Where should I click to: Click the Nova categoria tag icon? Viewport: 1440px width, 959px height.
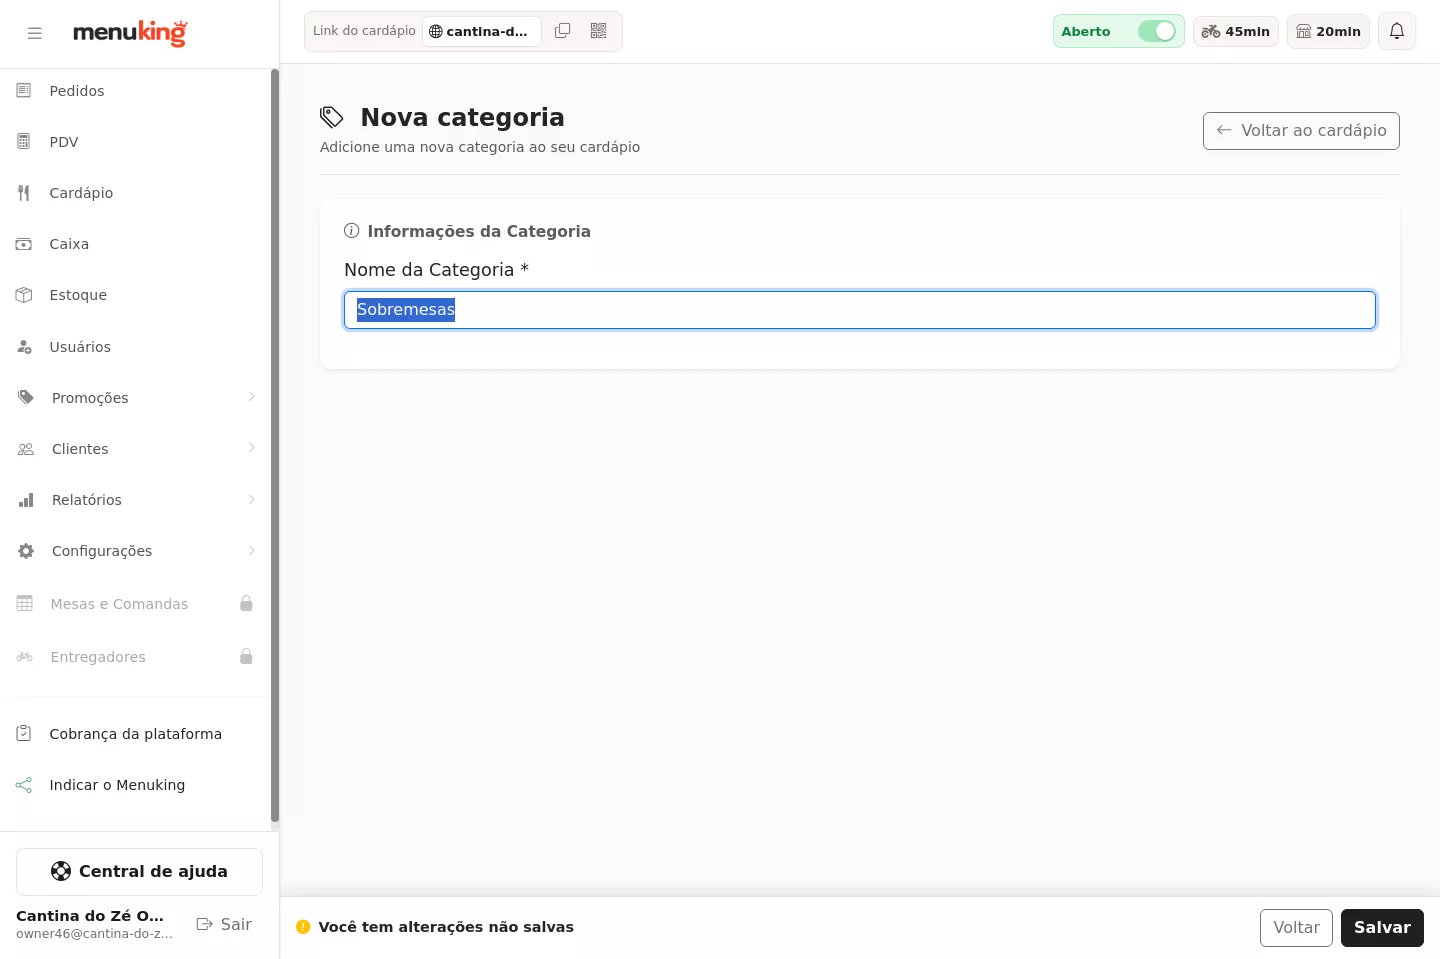(x=332, y=117)
